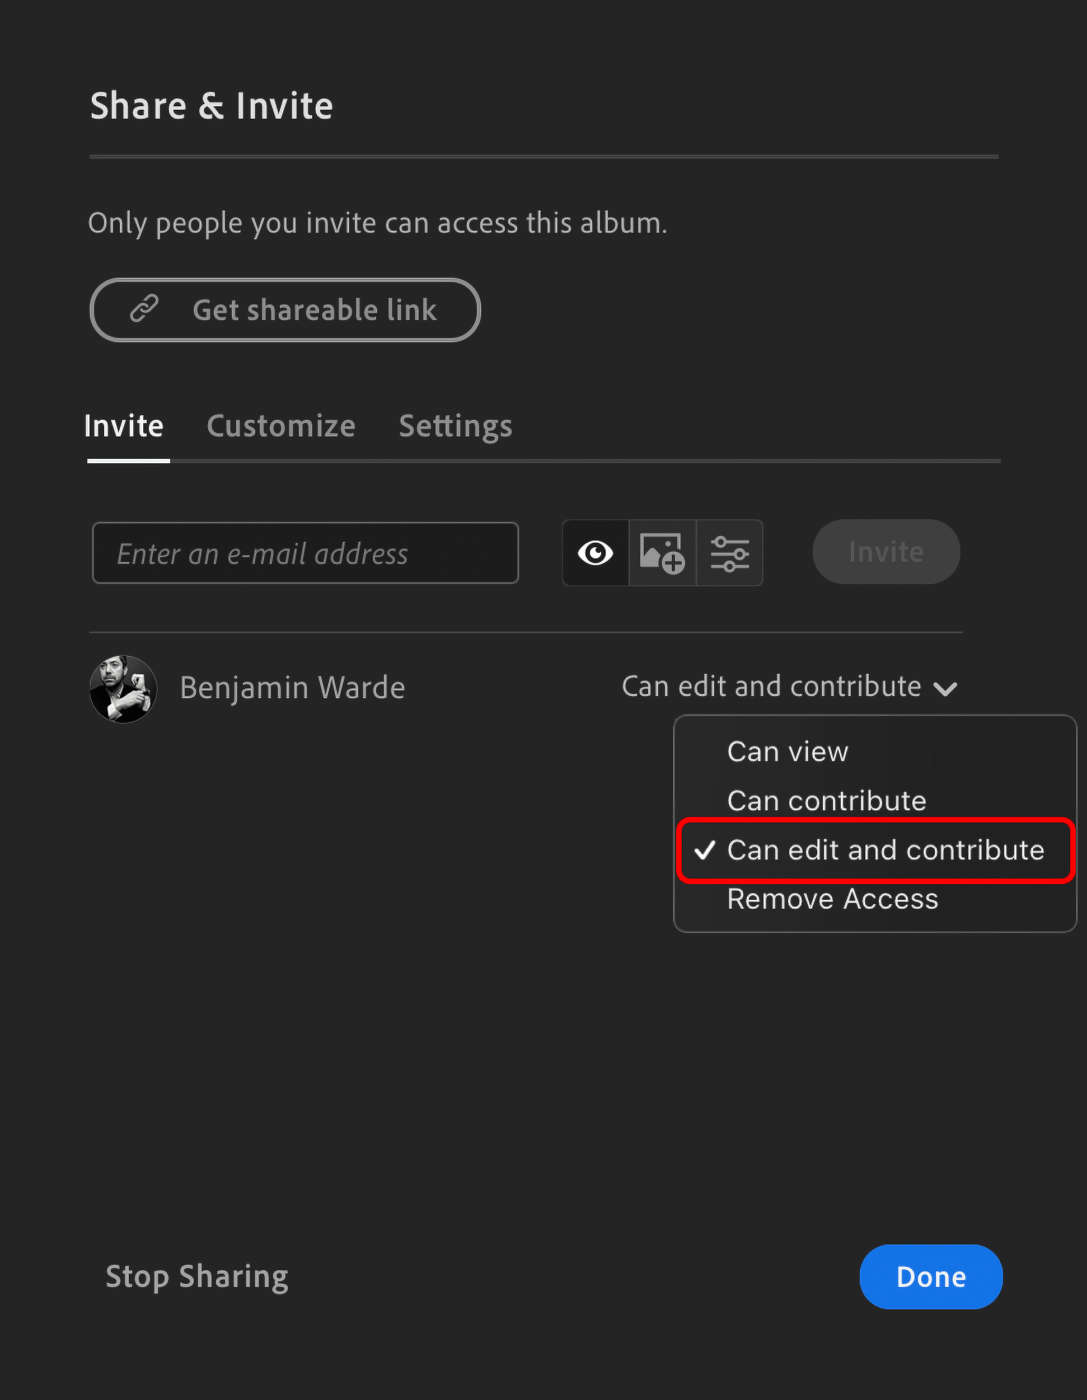This screenshot has height=1400, width=1087.
Task: Select the eye view-only permission icon
Action: 595,553
